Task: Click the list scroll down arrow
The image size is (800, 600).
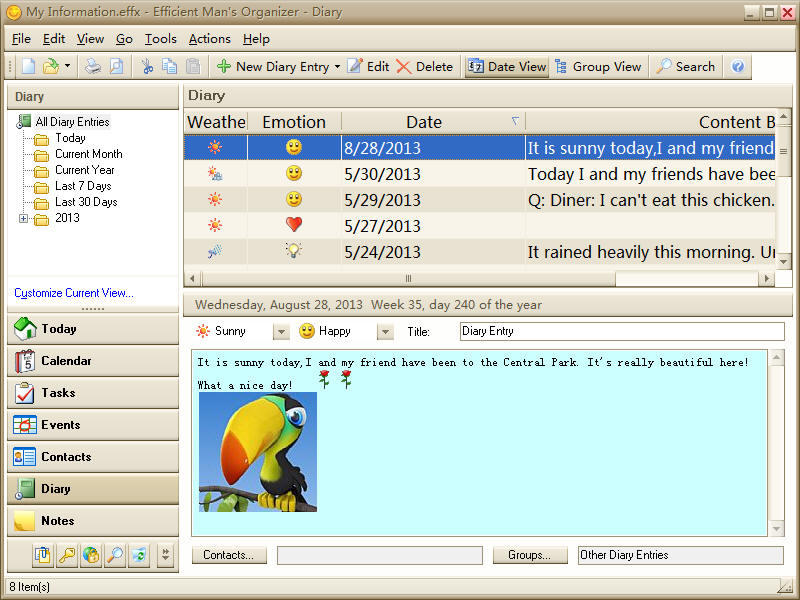Action: (x=783, y=262)
